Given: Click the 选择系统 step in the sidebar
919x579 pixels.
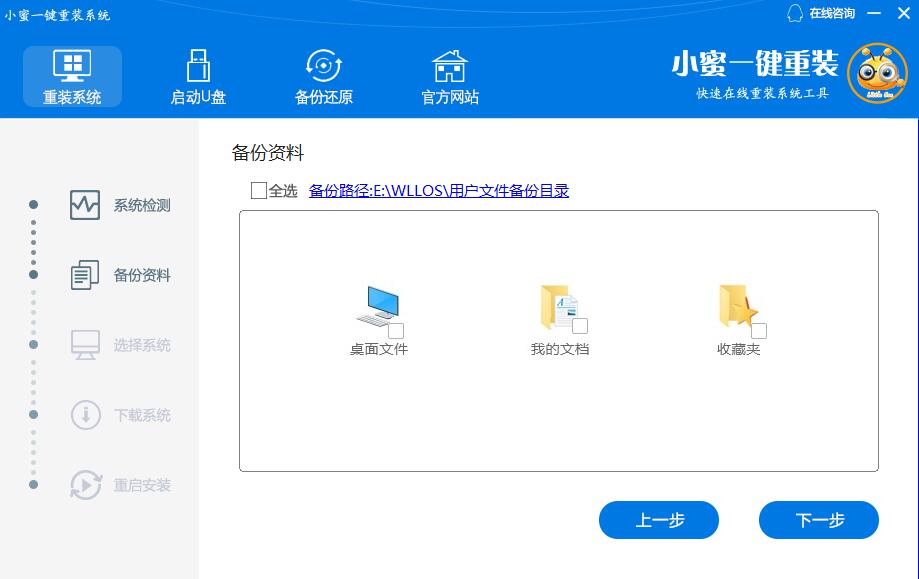Looking at the screenshot, I should click(x=141, y=345).
